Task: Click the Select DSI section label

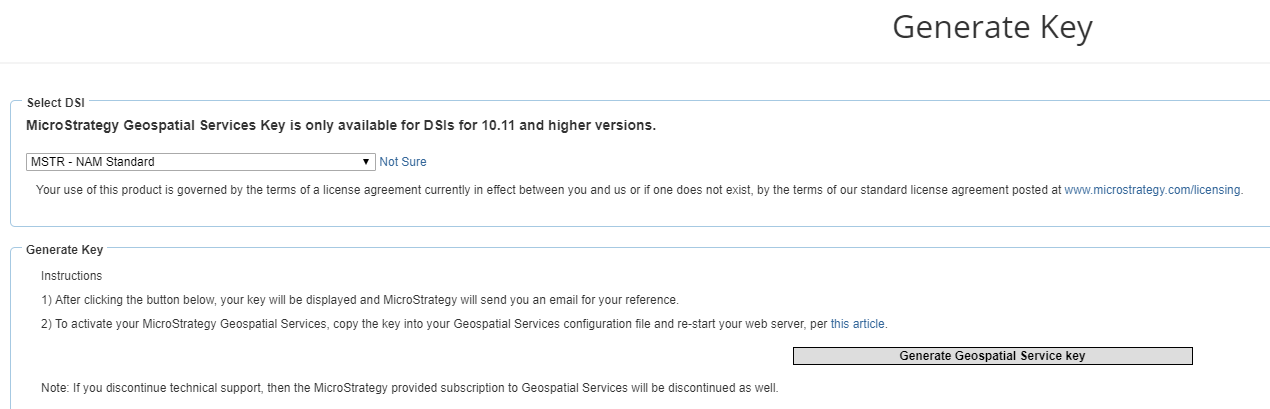Action: pyautogui.click(x=56, y=103)
